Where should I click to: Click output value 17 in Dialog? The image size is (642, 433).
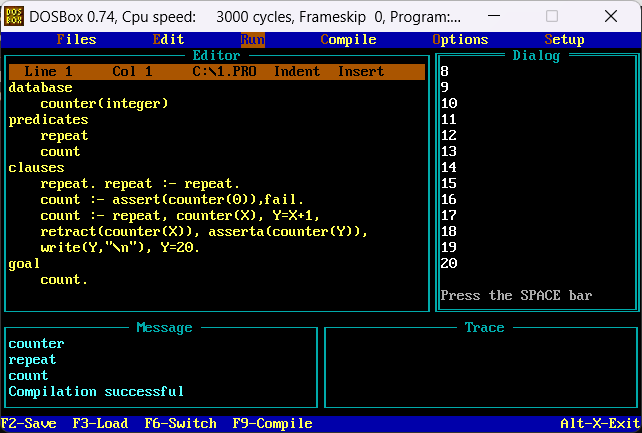(449, 216)
